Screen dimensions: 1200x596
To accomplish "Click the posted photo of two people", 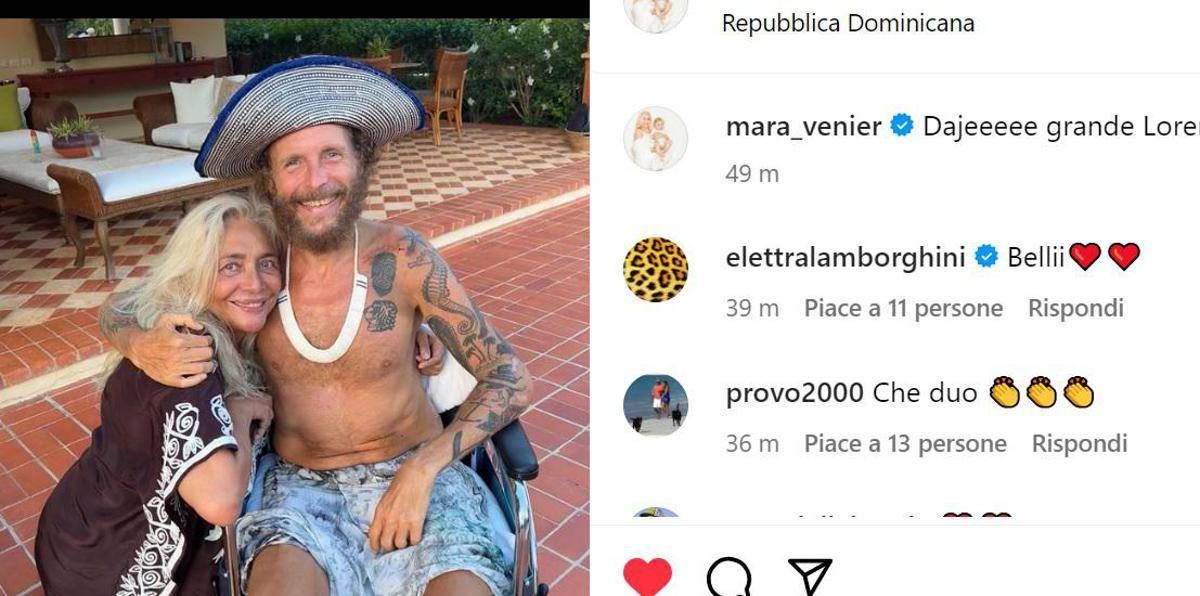I will 295,307.
